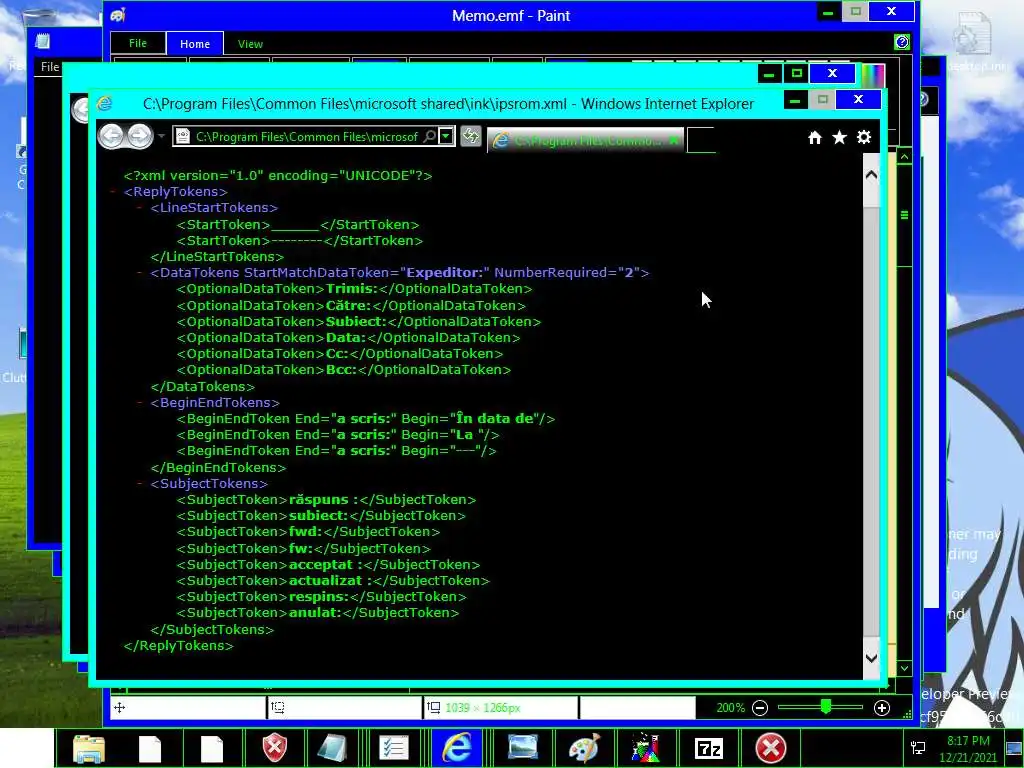Click the clock showing 8:17 PM

coord(968,748)
